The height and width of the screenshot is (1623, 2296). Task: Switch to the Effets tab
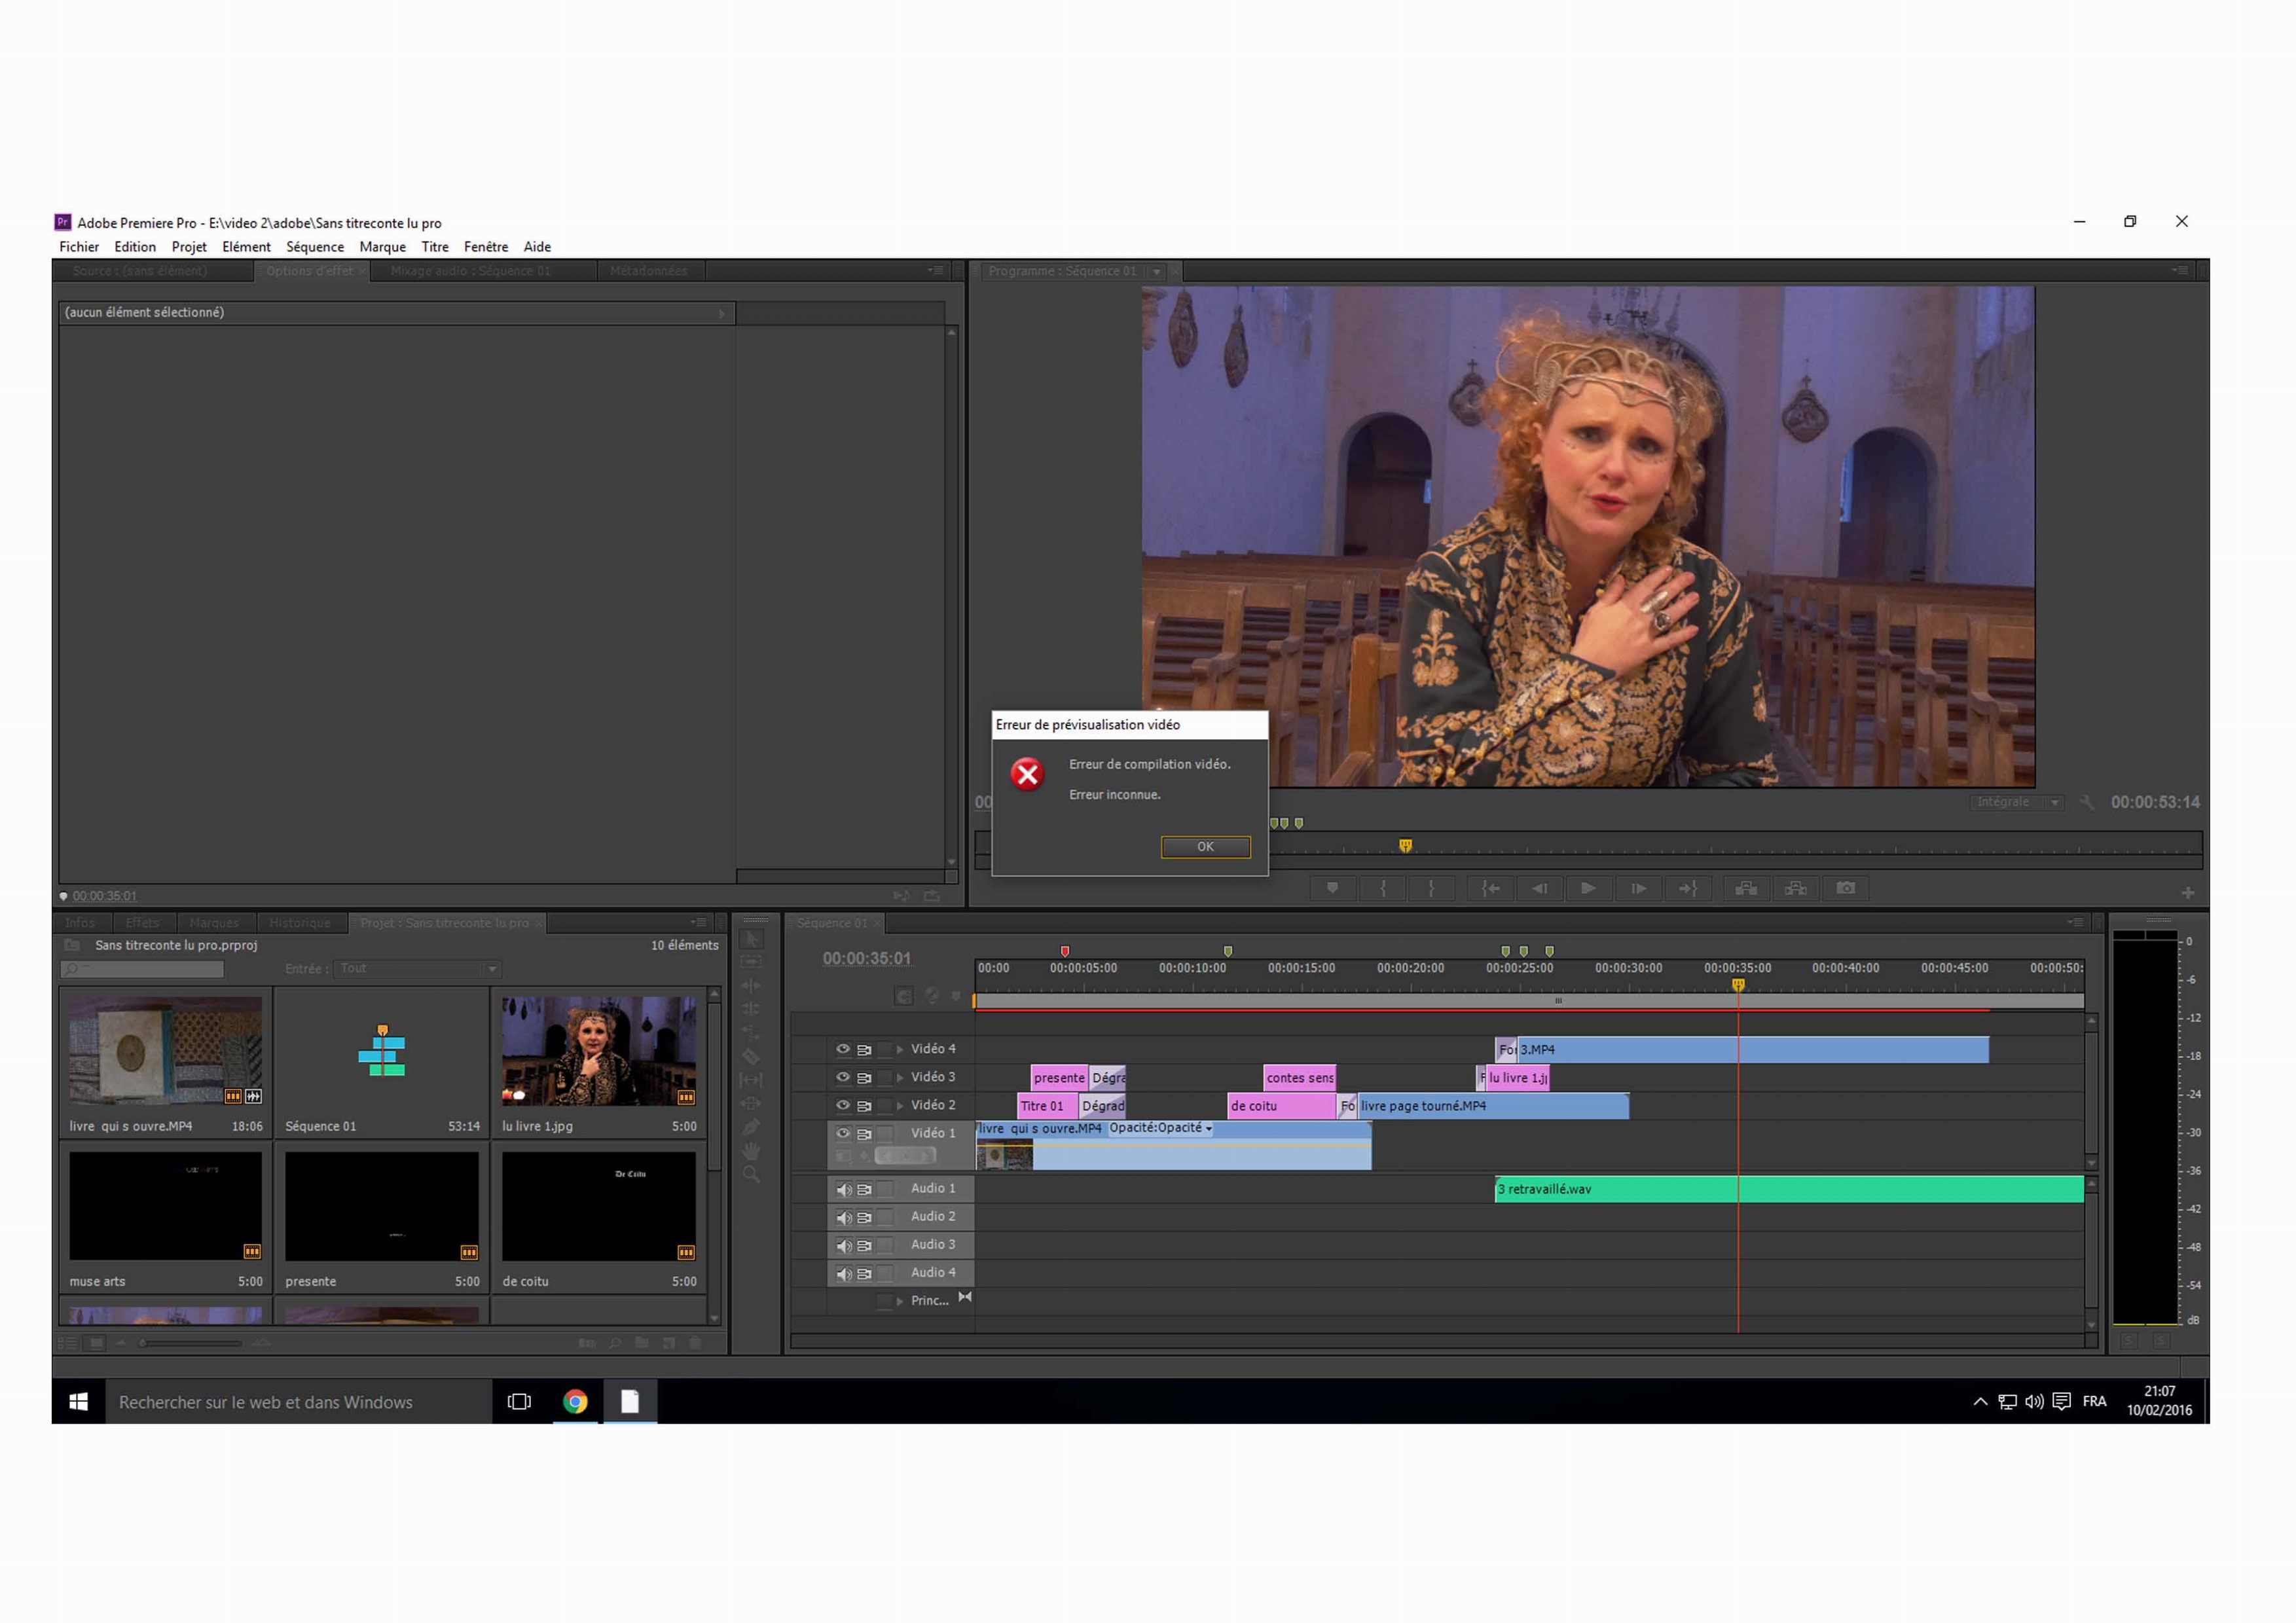click(x=142, y=923)
